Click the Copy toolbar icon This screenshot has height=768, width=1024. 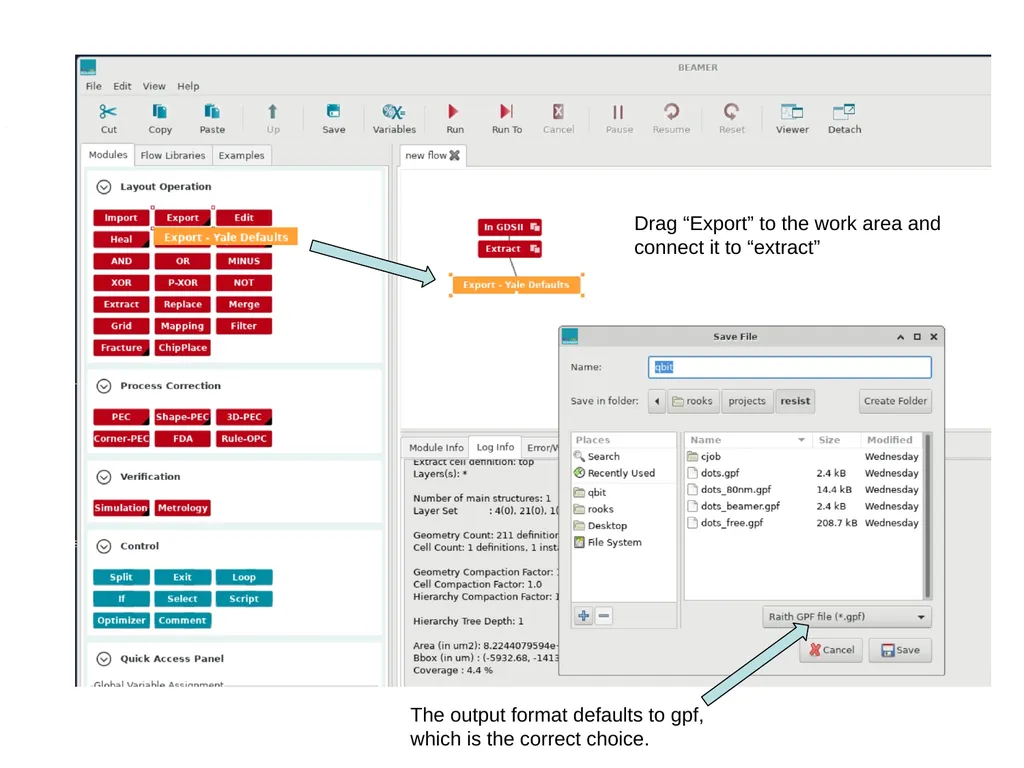pos(159,112)
